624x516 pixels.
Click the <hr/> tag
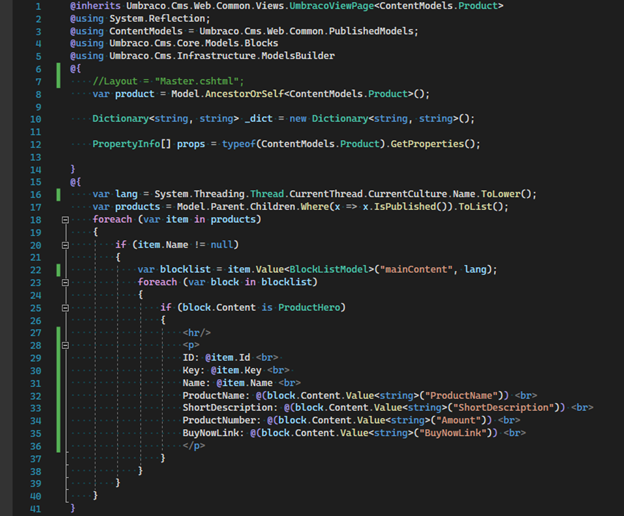(197, 333)
